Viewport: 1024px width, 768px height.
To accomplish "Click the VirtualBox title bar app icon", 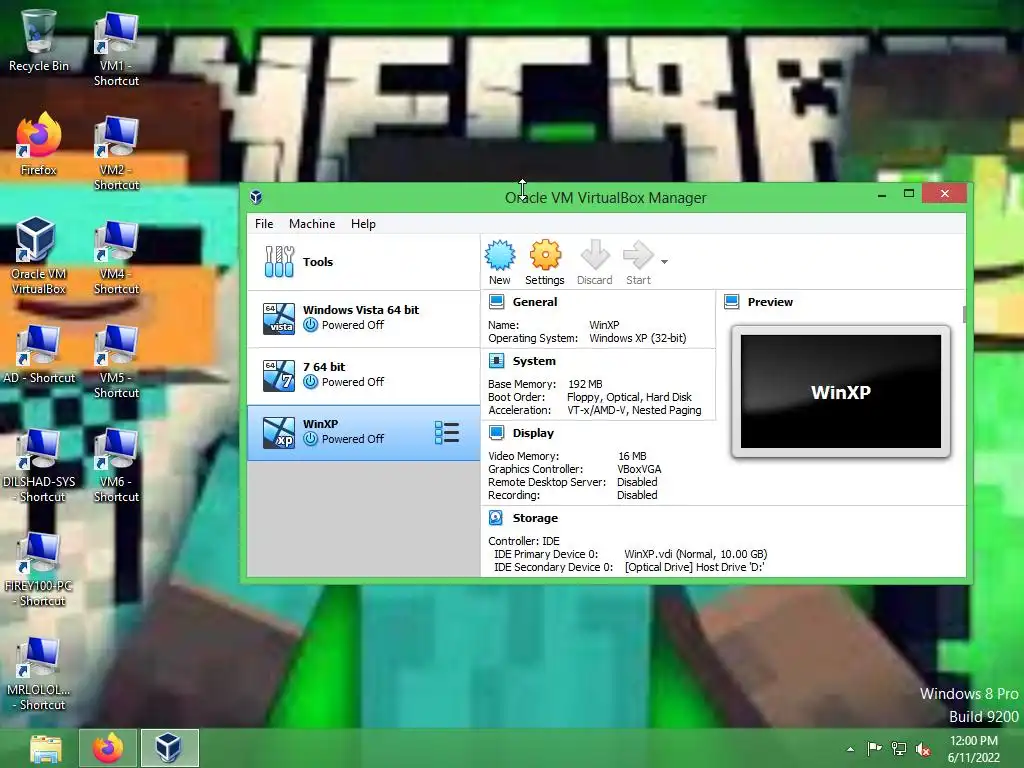I will click(x=256, y=197).
